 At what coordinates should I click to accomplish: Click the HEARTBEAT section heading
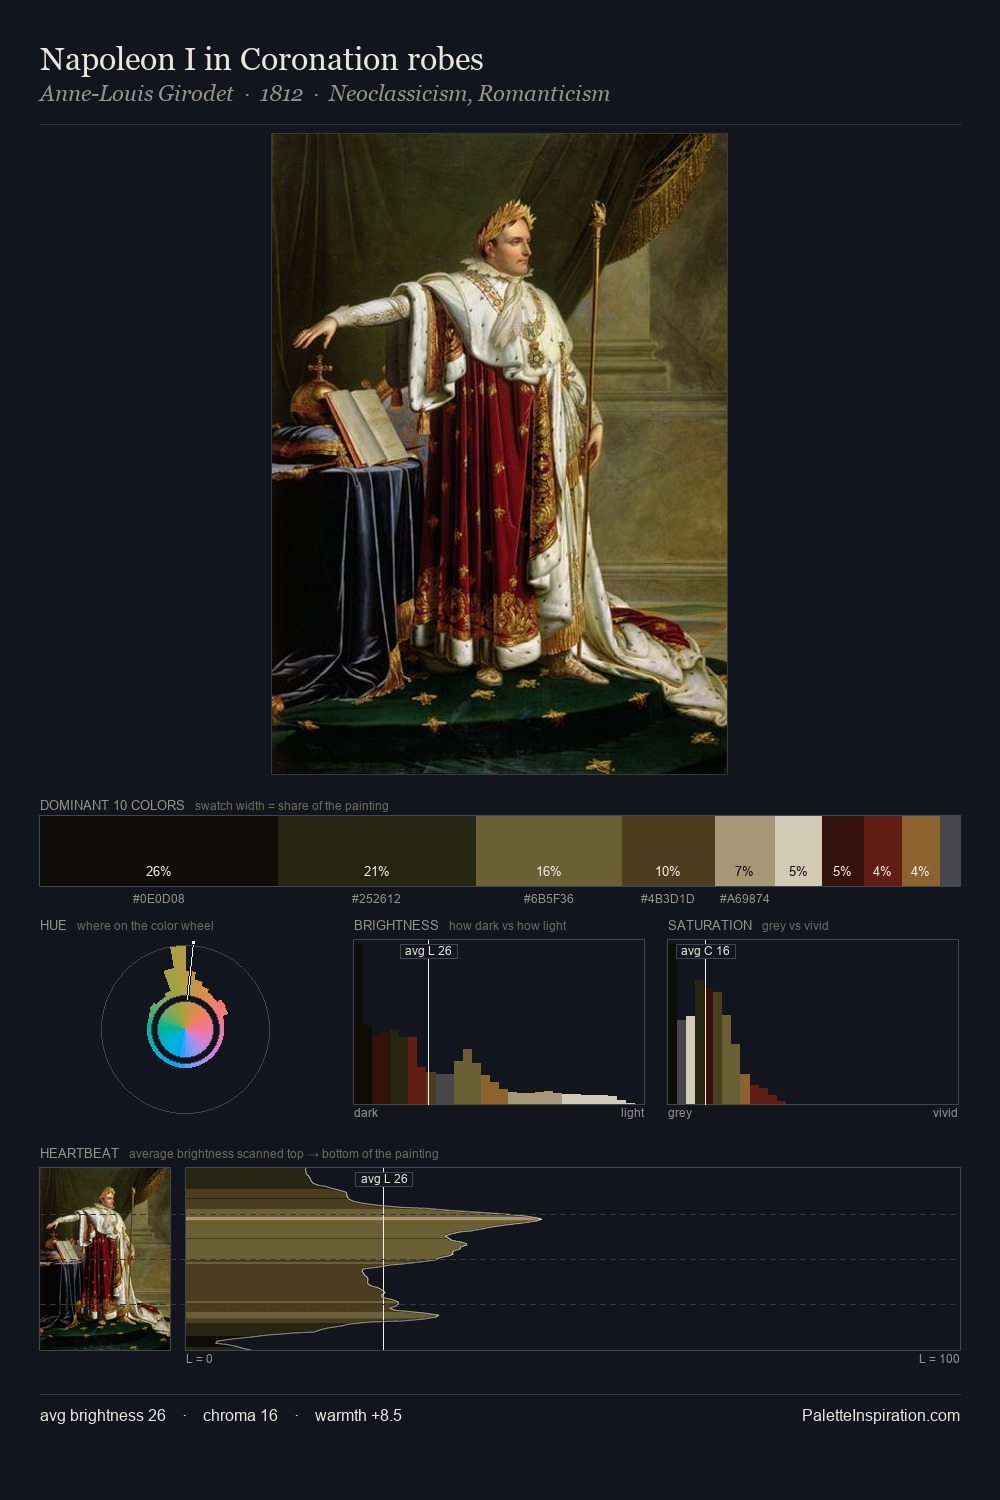pos(79,1153)
